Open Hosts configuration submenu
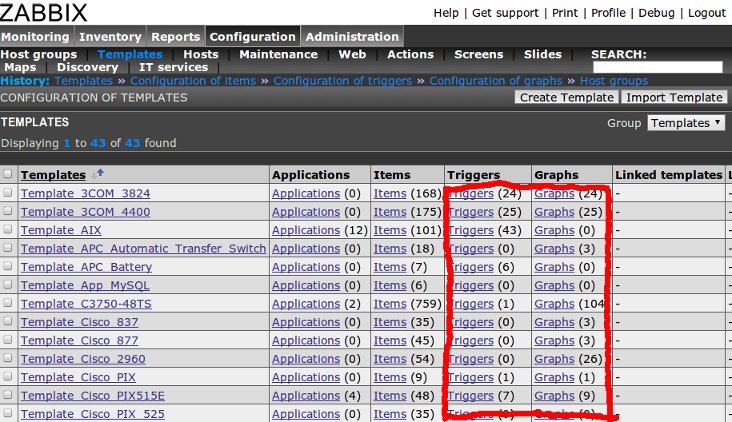 (x=201, y=54)
